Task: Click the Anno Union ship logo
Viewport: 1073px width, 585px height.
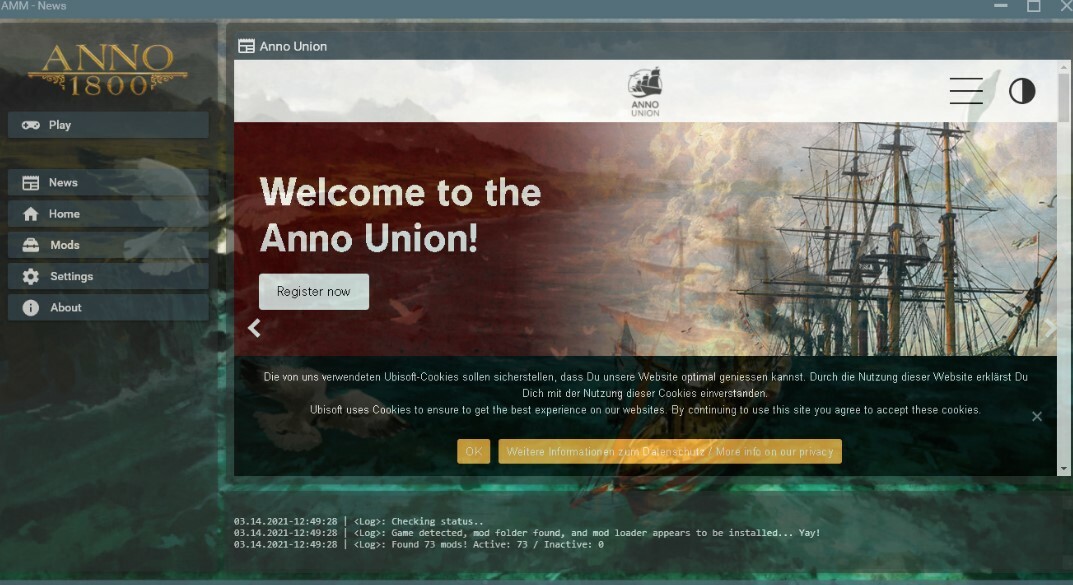Action: point(645,92)
